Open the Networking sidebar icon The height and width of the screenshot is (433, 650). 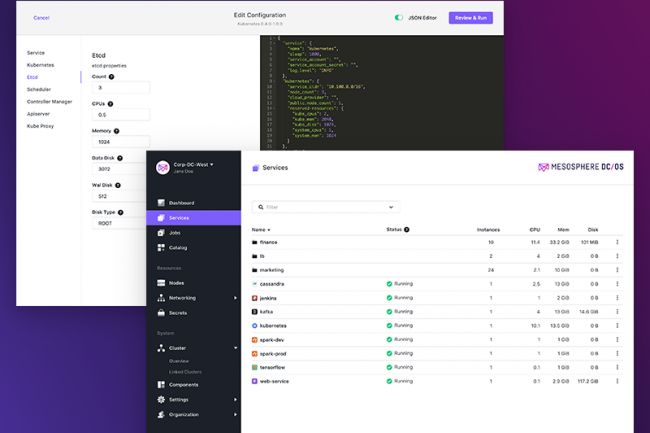[161, 298]
